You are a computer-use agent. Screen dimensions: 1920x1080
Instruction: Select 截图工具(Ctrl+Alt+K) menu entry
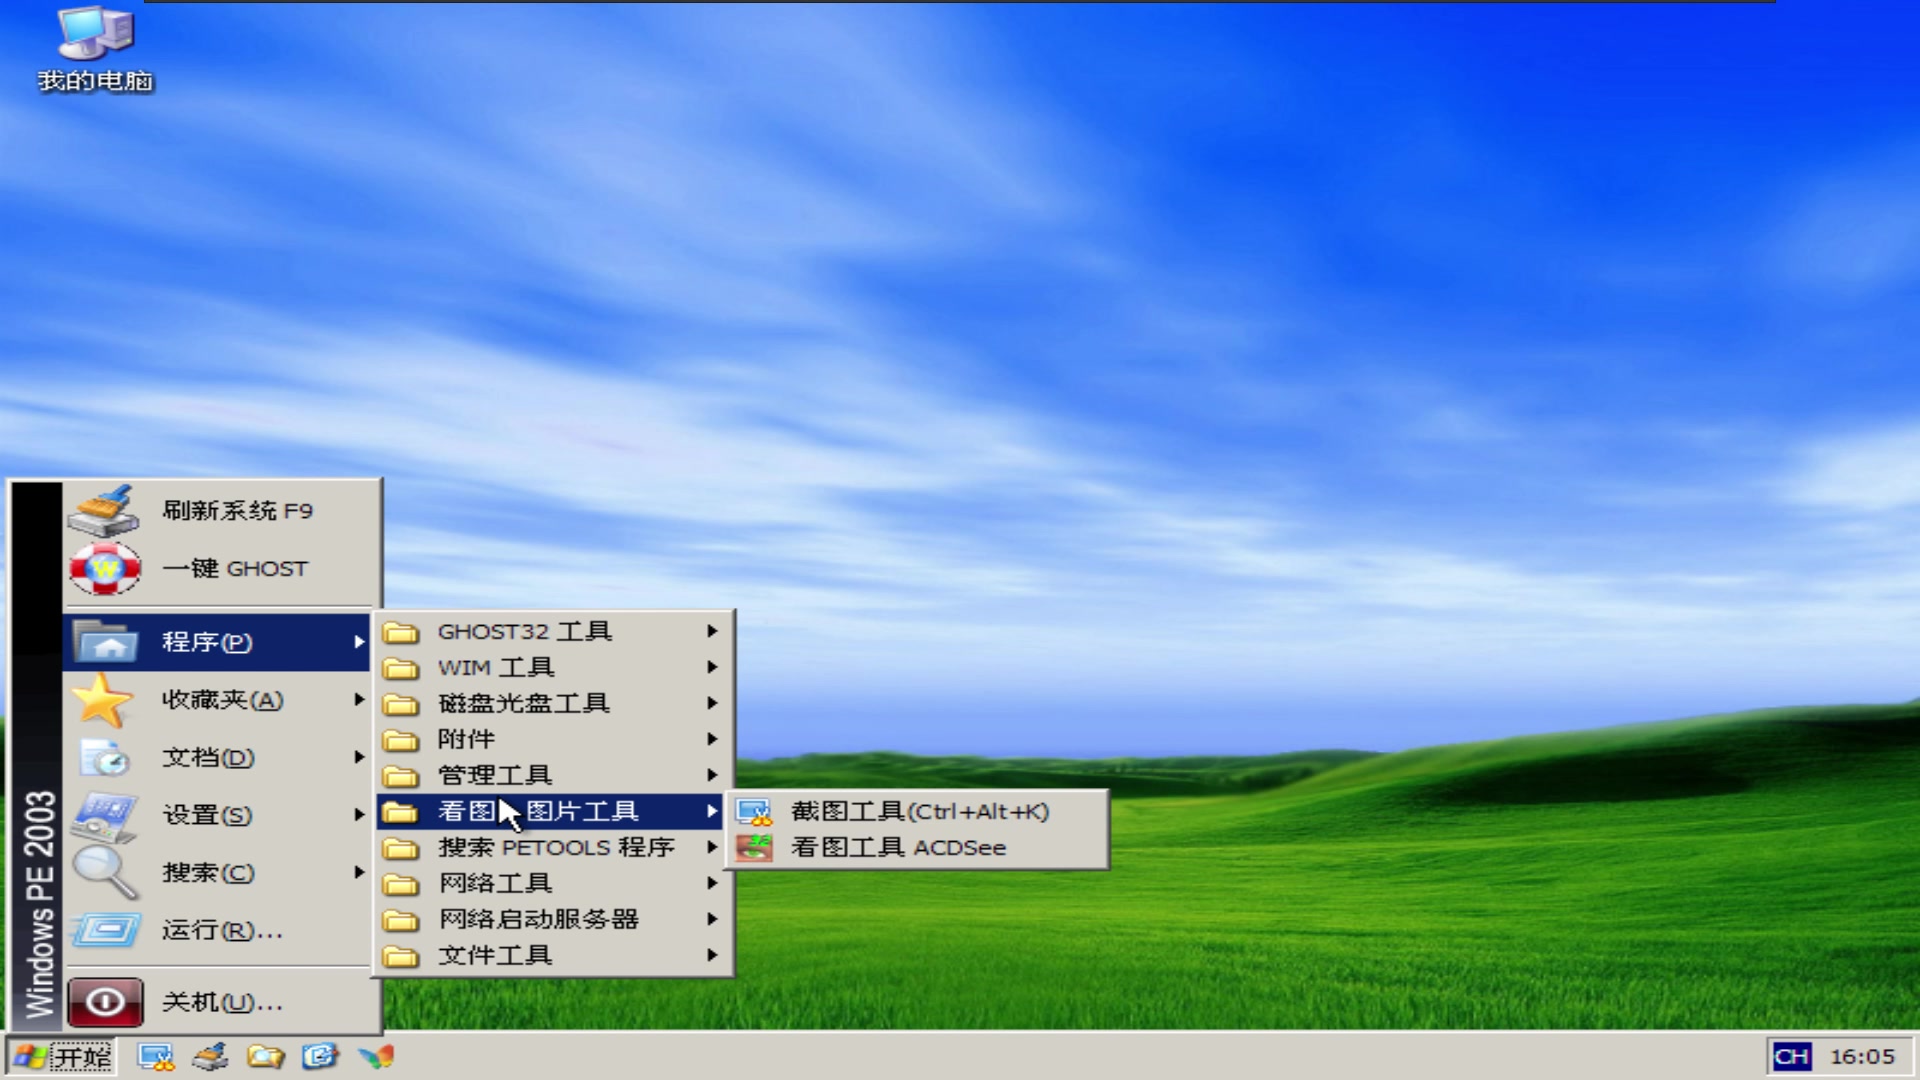coord(917,812)
